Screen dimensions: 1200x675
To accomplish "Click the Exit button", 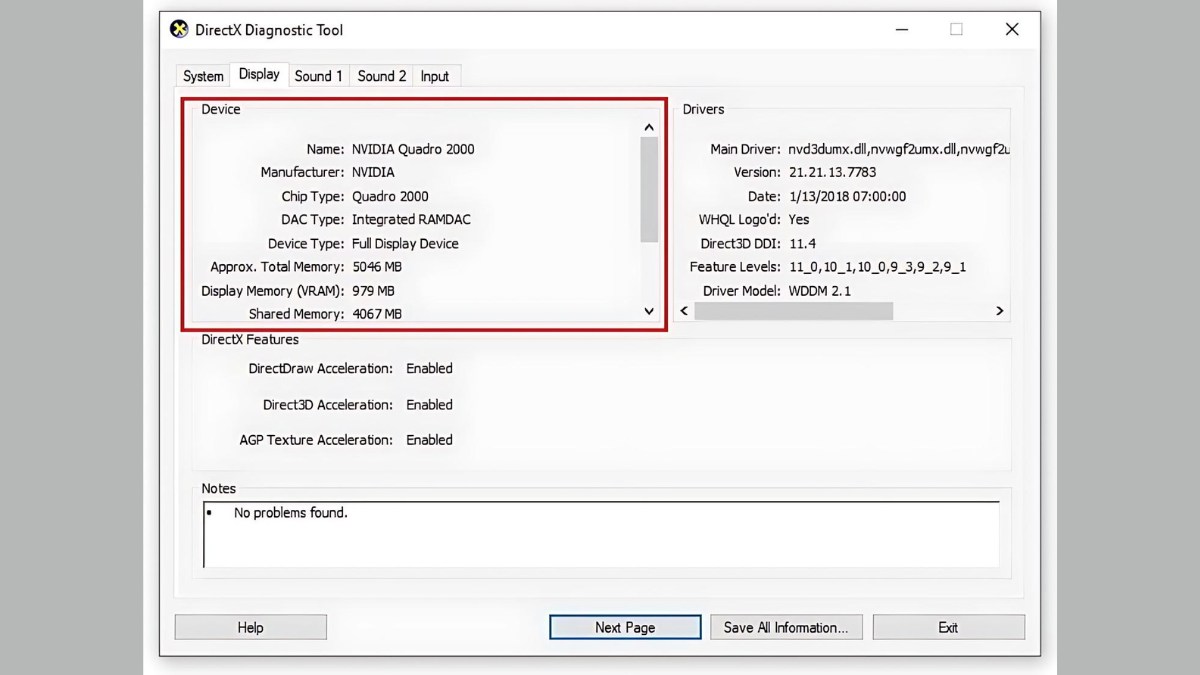I will point(948,627).
